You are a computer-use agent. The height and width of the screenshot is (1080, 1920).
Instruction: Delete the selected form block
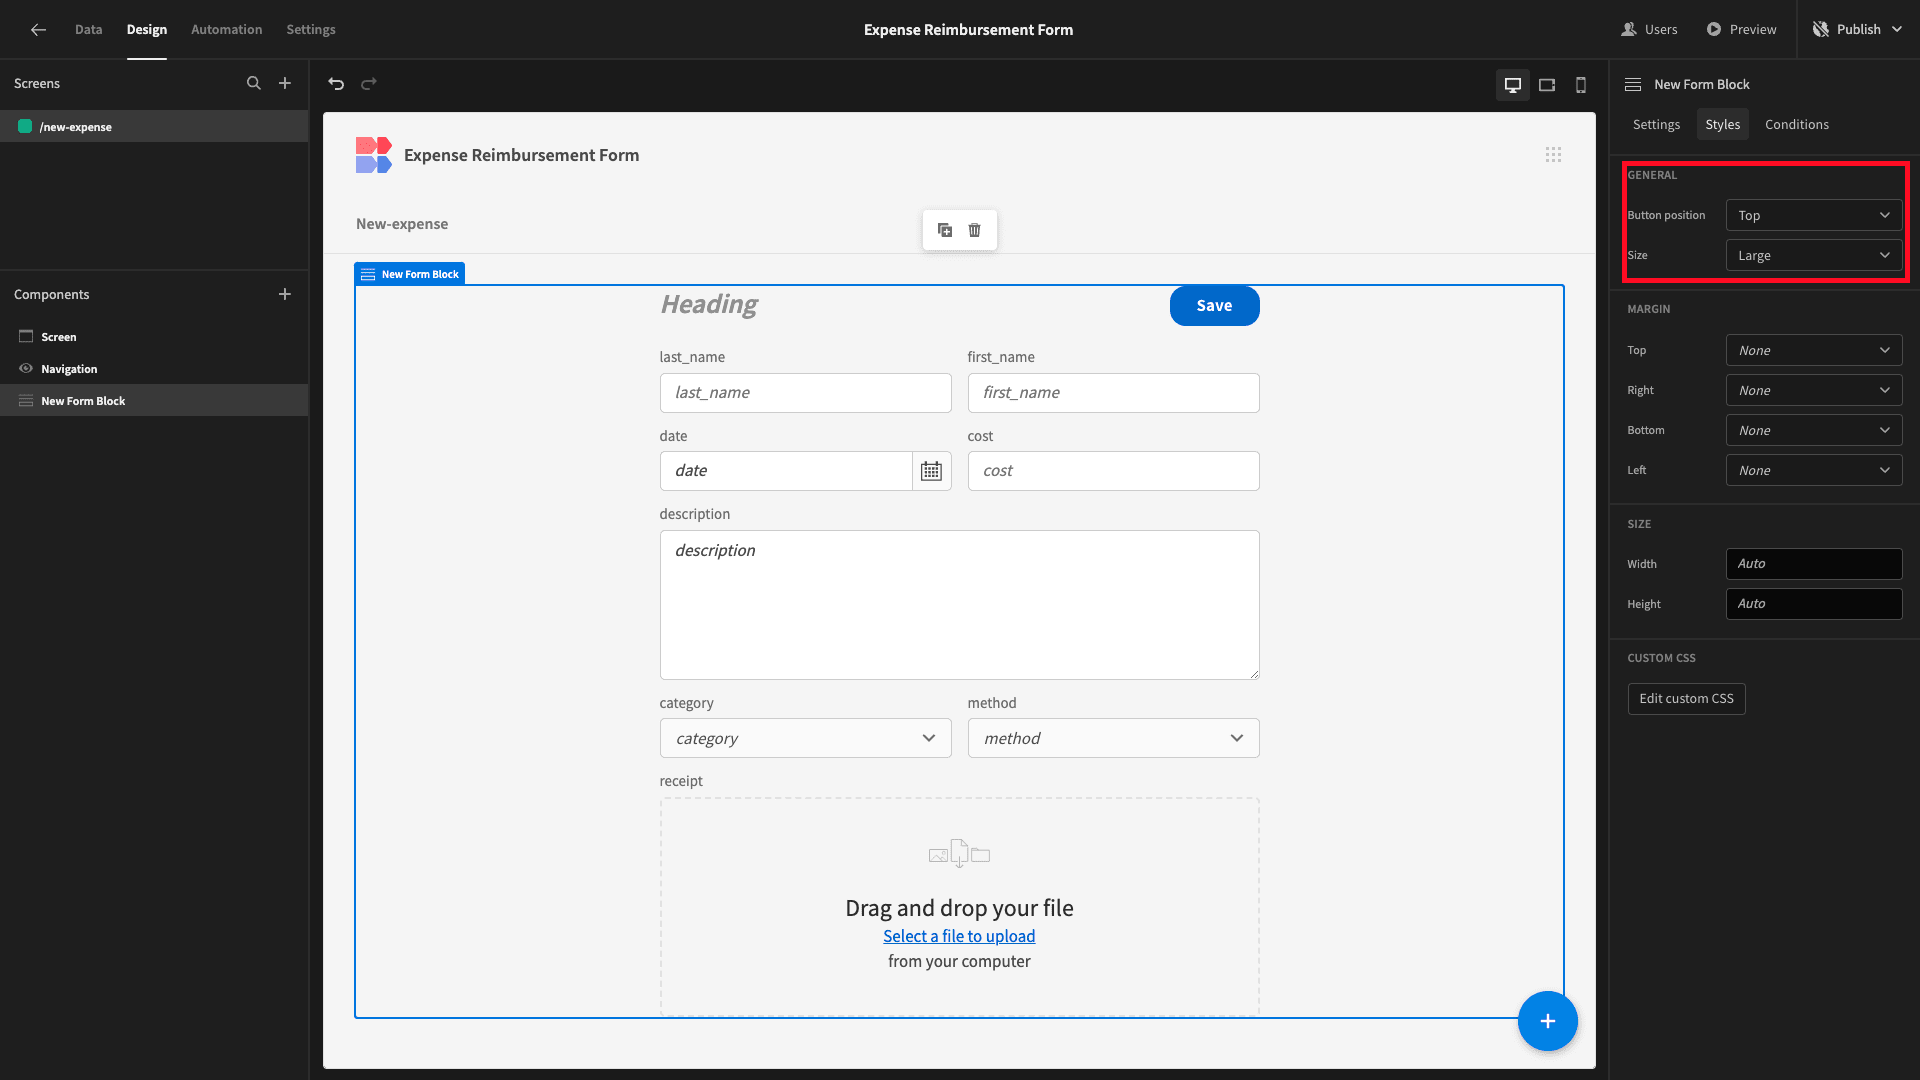pos(975,230)
